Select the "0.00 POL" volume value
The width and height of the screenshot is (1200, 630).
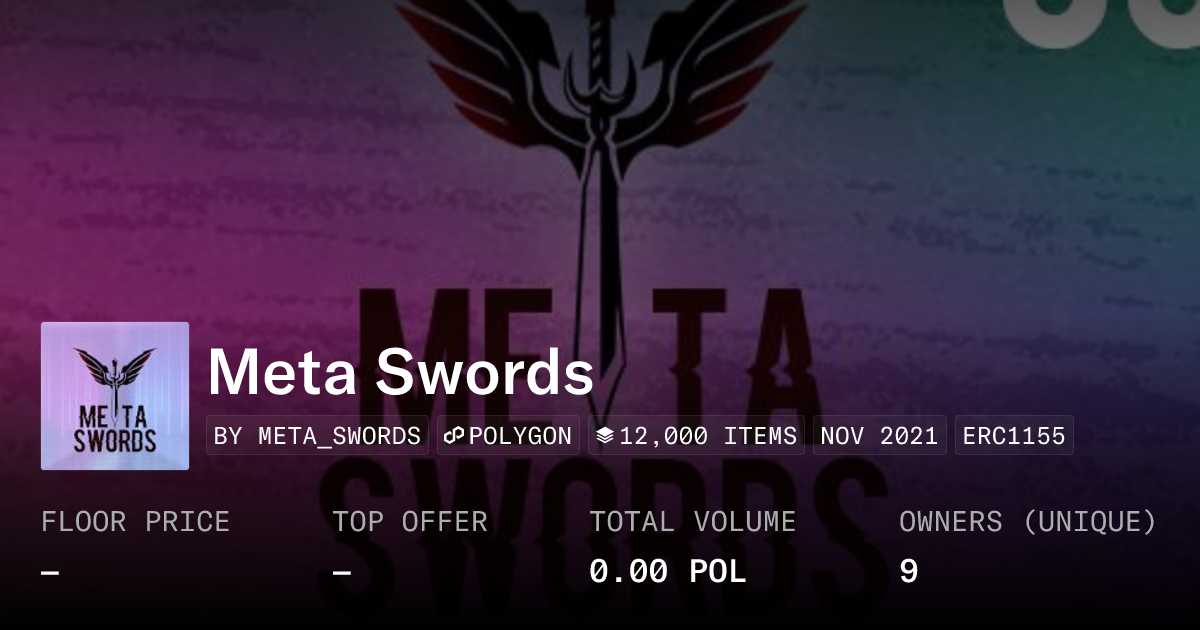667,572
